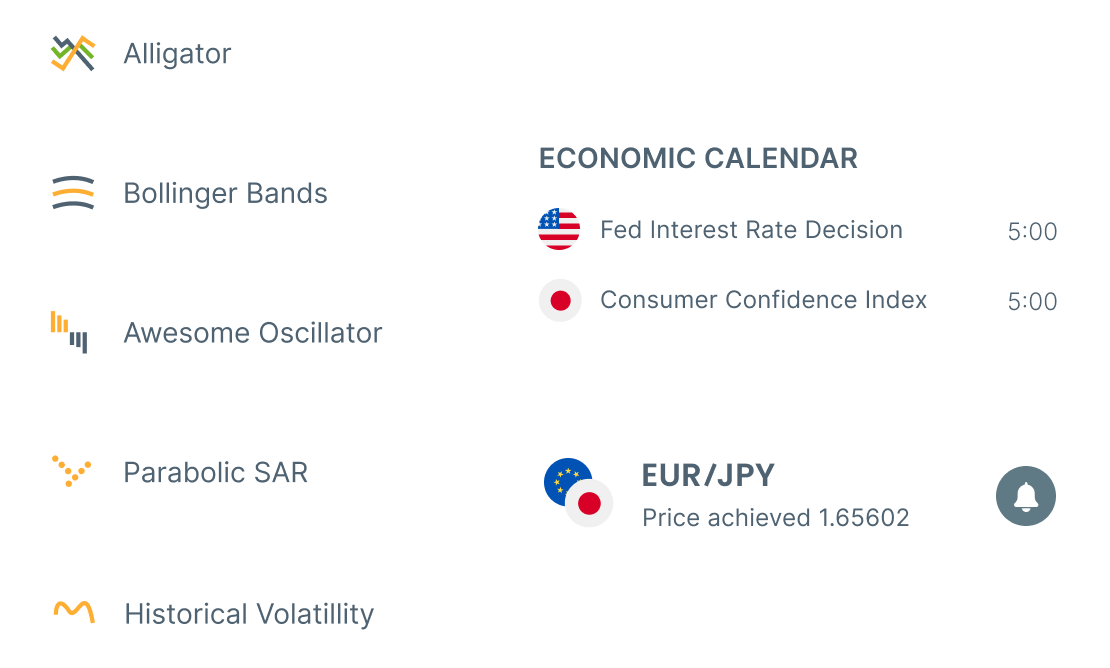Click the Parabolic SAR dots icon
Viewport: 1110px width, 668px height.
(71, 471)
